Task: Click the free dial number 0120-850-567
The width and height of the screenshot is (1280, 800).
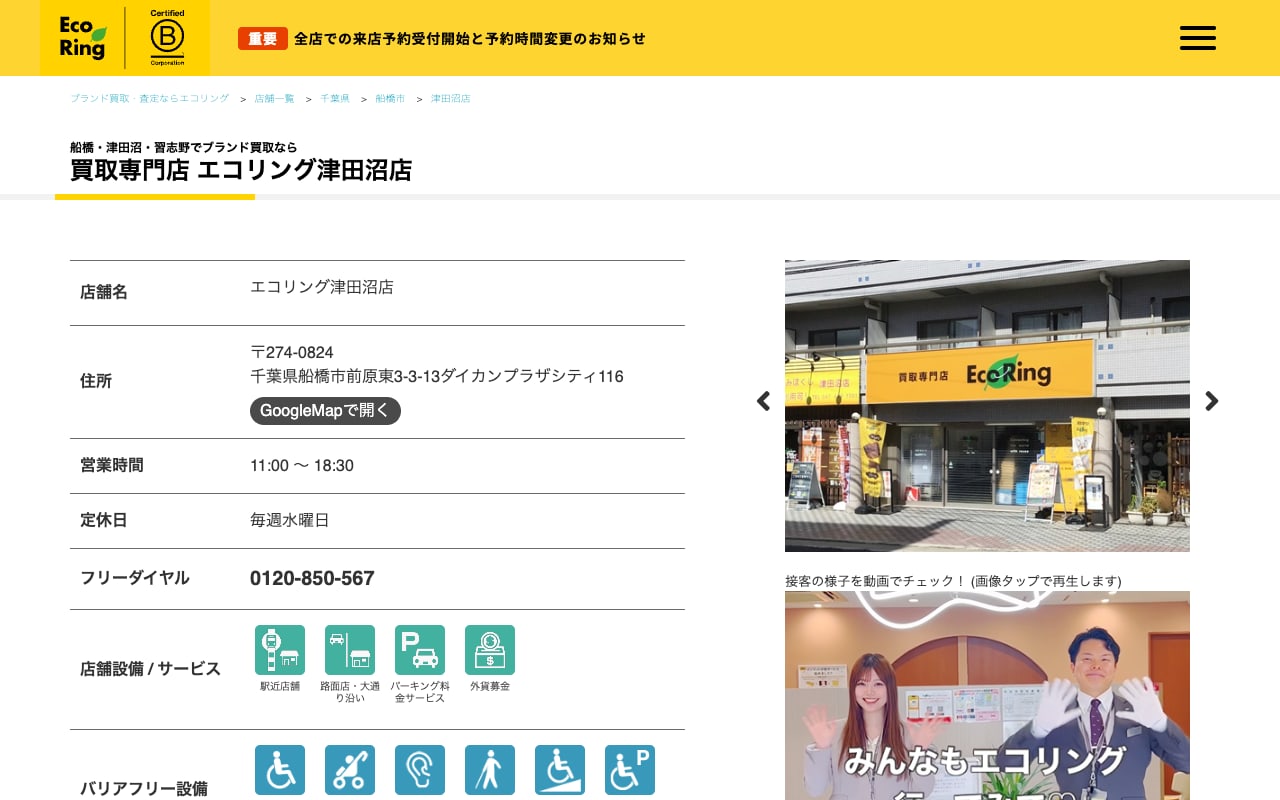Action: [x=312, y=578]
